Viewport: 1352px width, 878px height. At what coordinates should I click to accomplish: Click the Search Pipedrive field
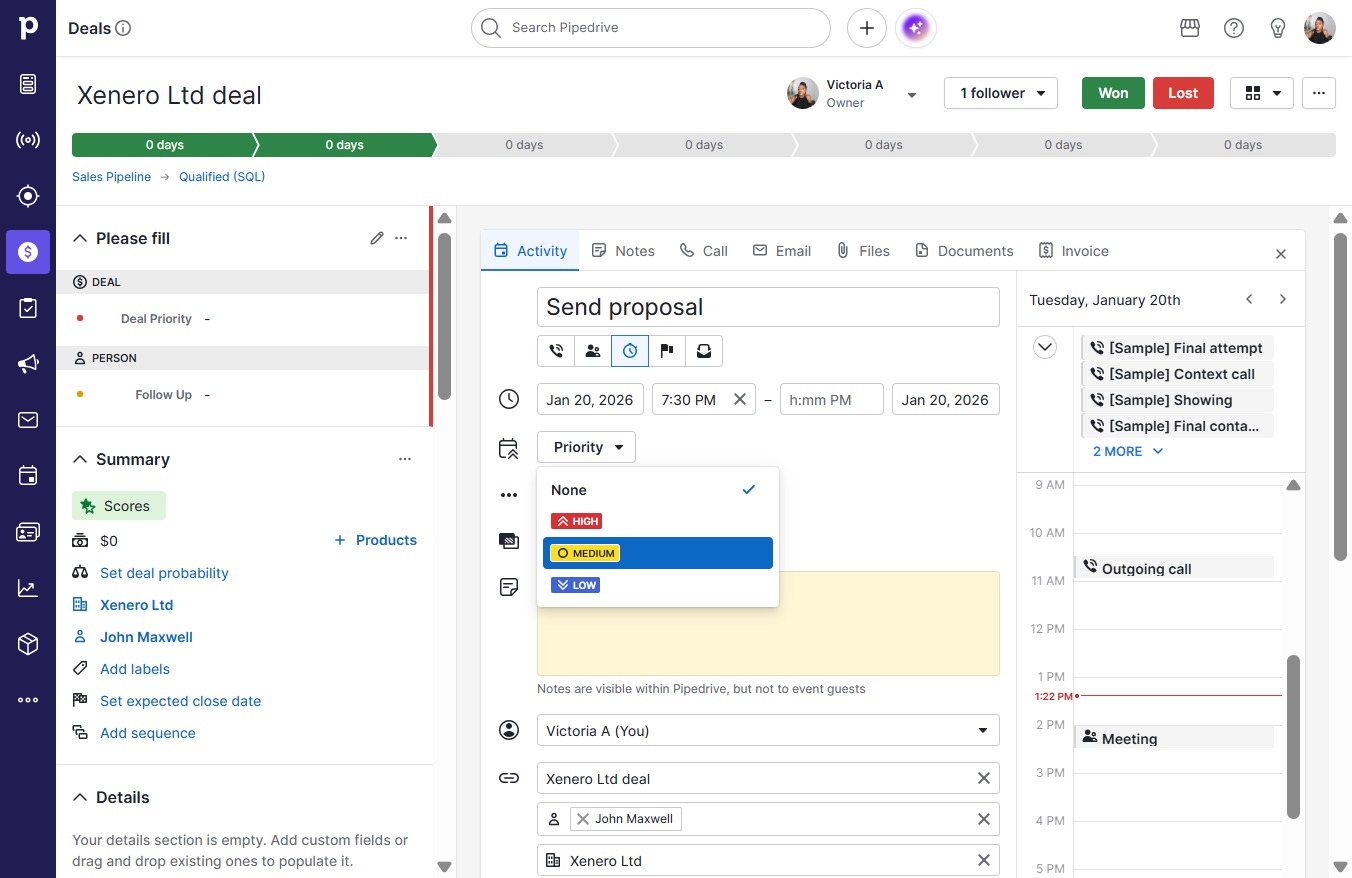pyautogui.click(x=651, y=28)
